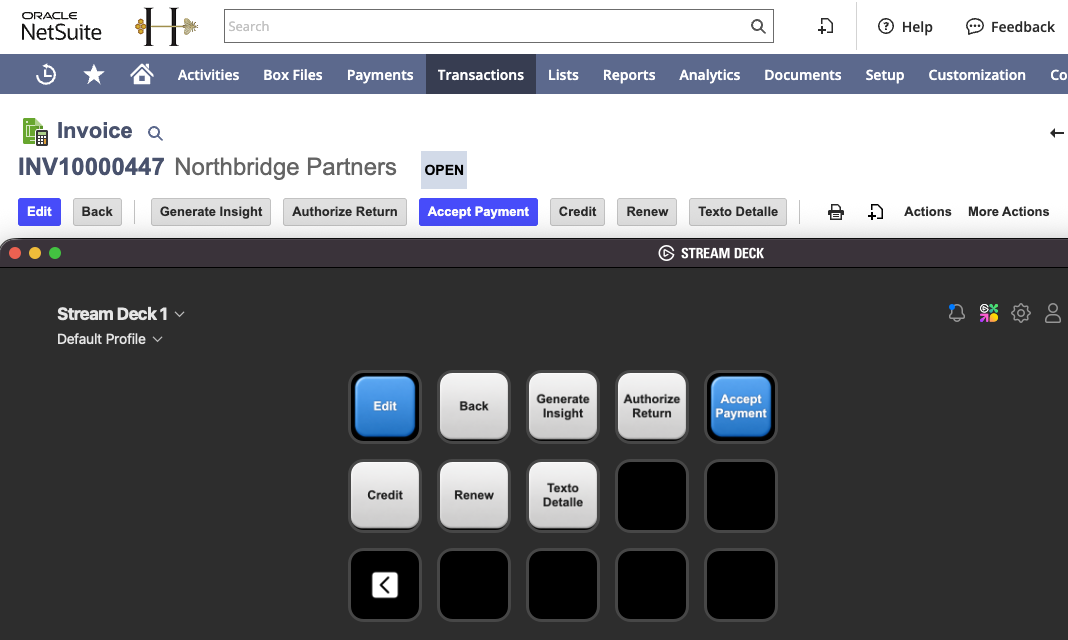Image resolution: width=1068 pixels, height=640 pixels.
Task: Open the Box Files menu
Action: pyautogui.click(x=293, y=75)
